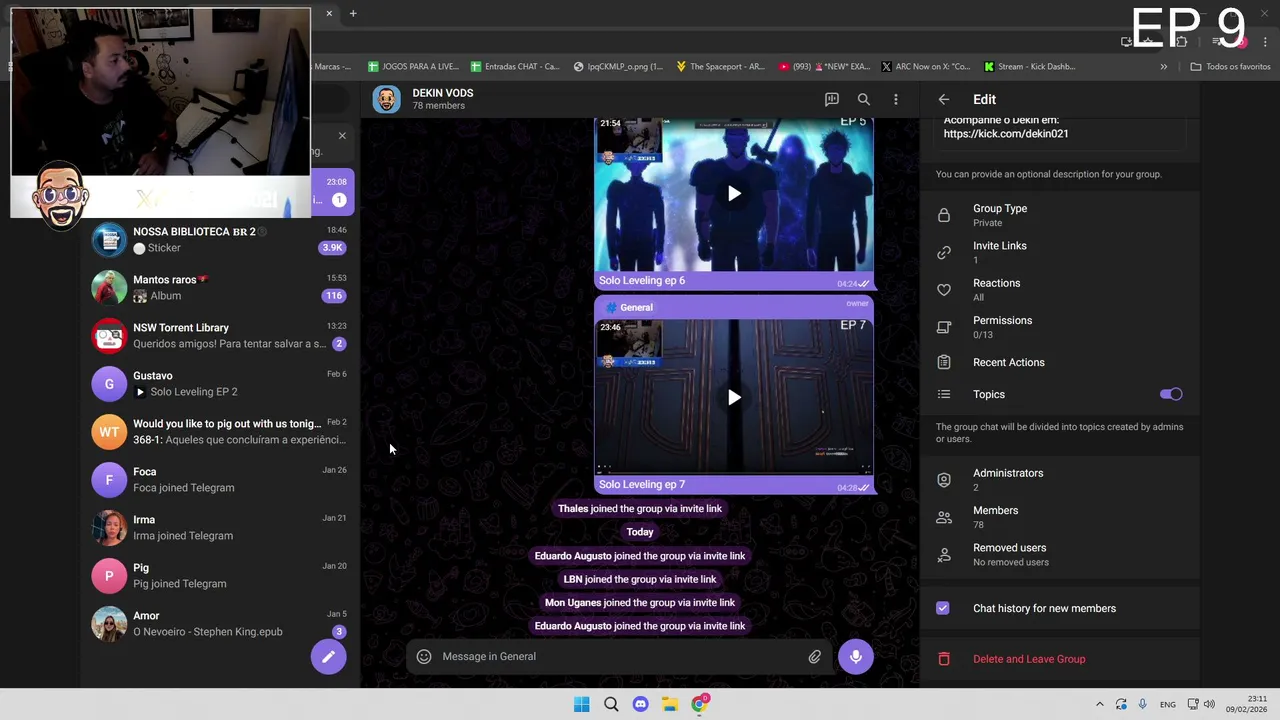Open the Would you like to pig out chat
Screen dimensions: 1280x720
(x=220, y=431)
